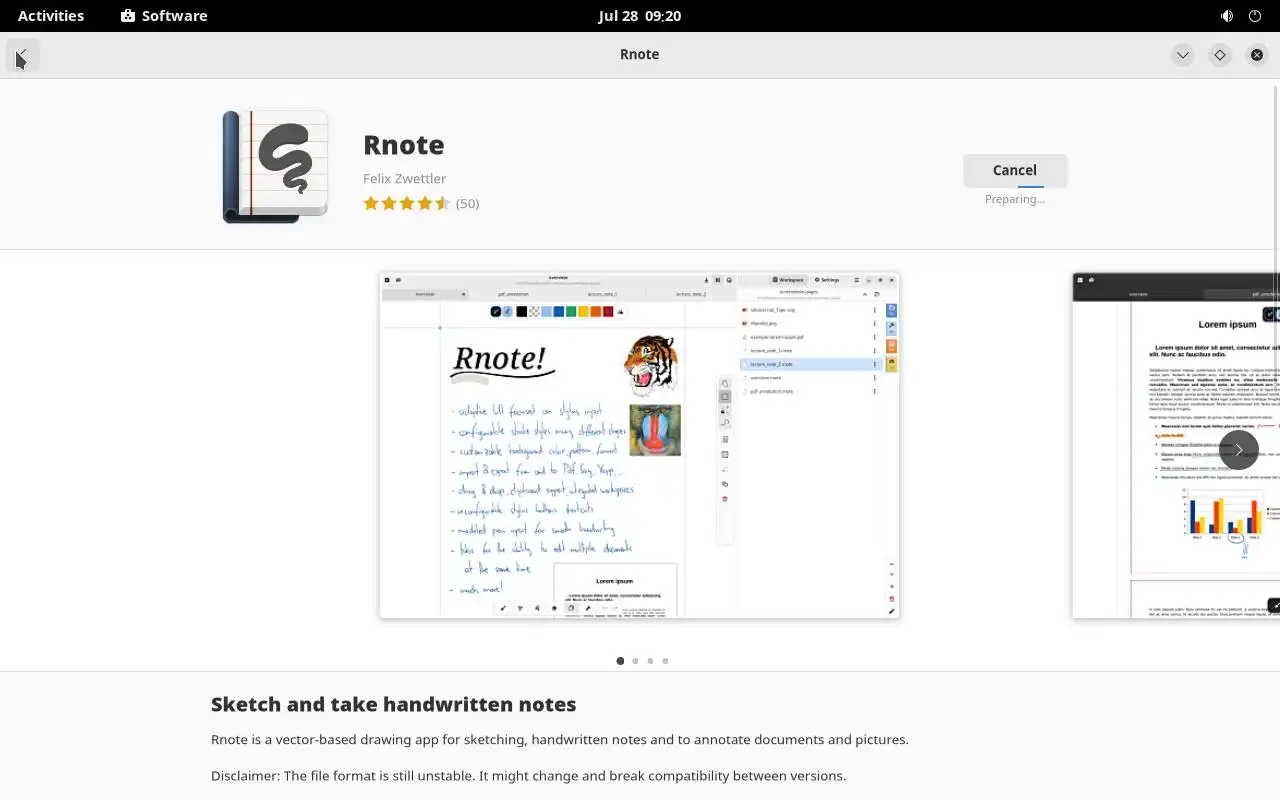
Task: Go back using the header back arrow
Action: pos(22,55)
